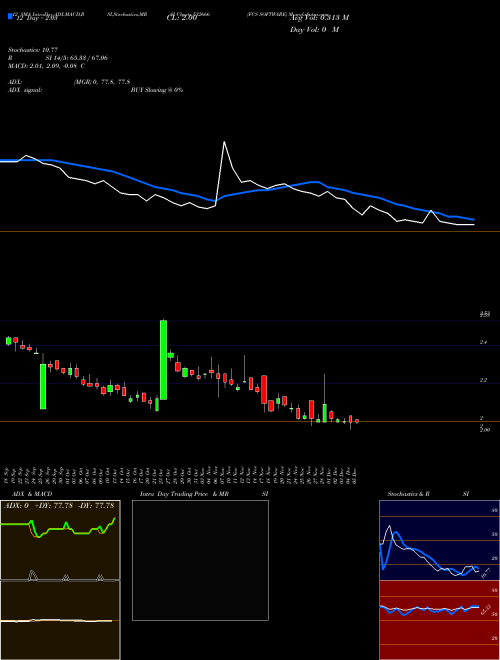Click the blue SMA legend square
Image resolution: width=500 pixels, height=660 pixels.
[10, 16]
